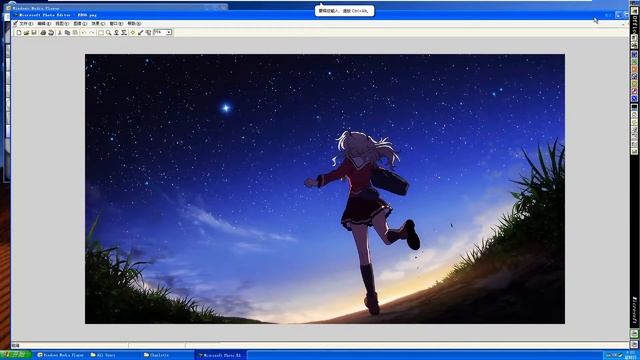Click the Undo toolbar icon

coord(83,33)
